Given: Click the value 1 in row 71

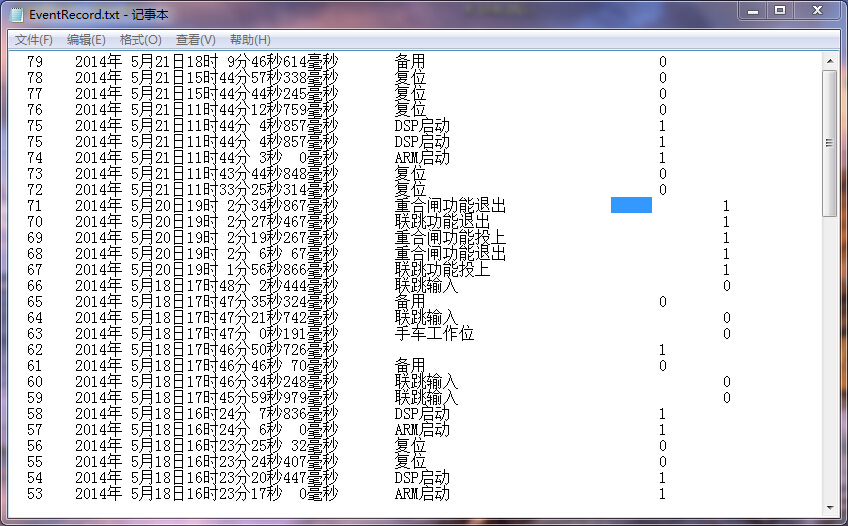Looking at the screenshot, I should point(726,206).
